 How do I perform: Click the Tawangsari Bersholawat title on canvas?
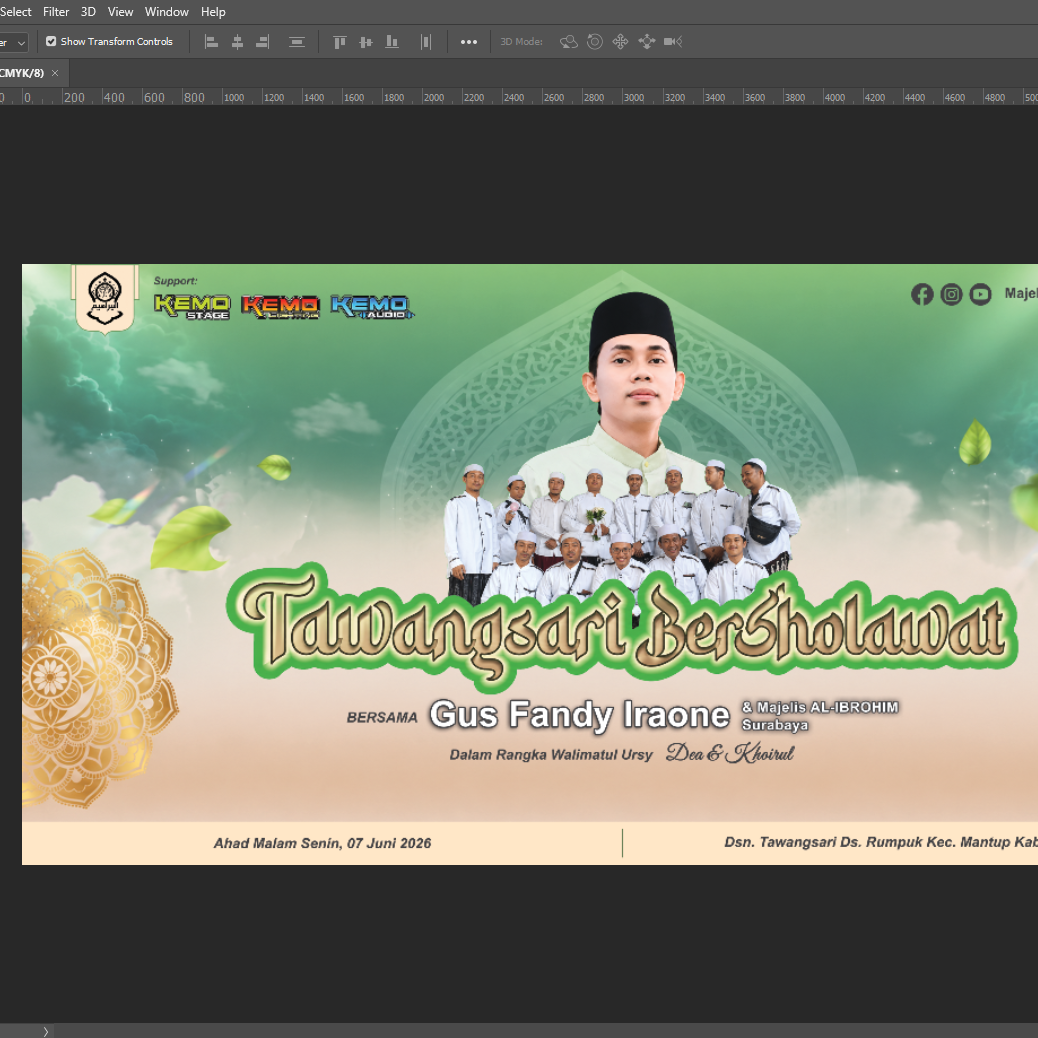coord(622,626)
